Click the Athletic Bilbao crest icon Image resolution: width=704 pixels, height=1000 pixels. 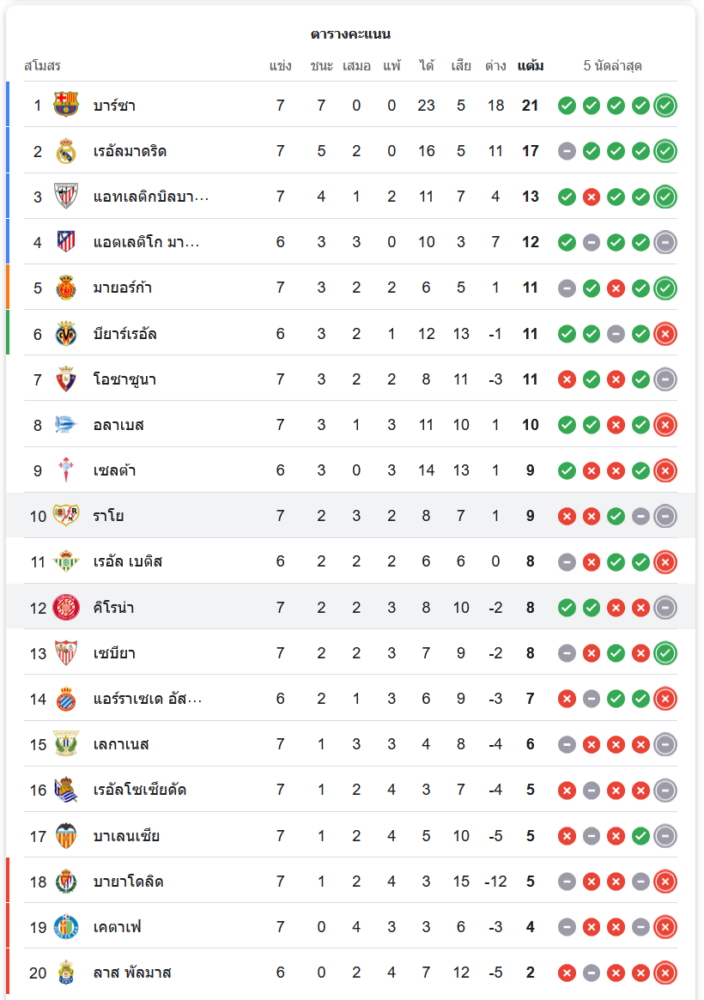coord(66,197)
